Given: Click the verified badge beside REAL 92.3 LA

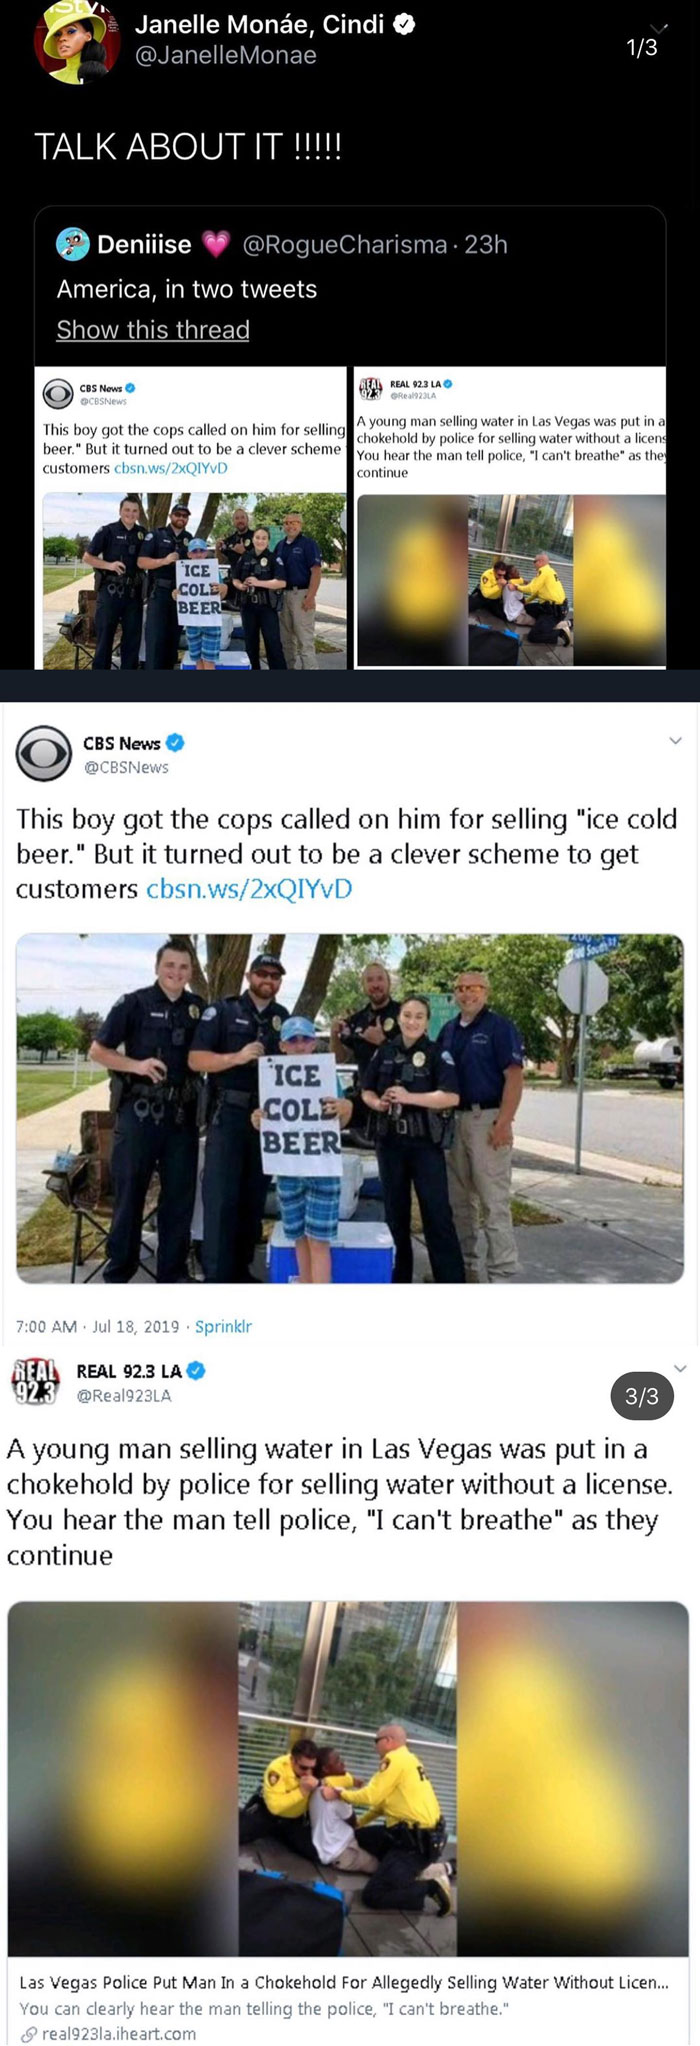Looking at the screenshot, I should (197, 1370).
